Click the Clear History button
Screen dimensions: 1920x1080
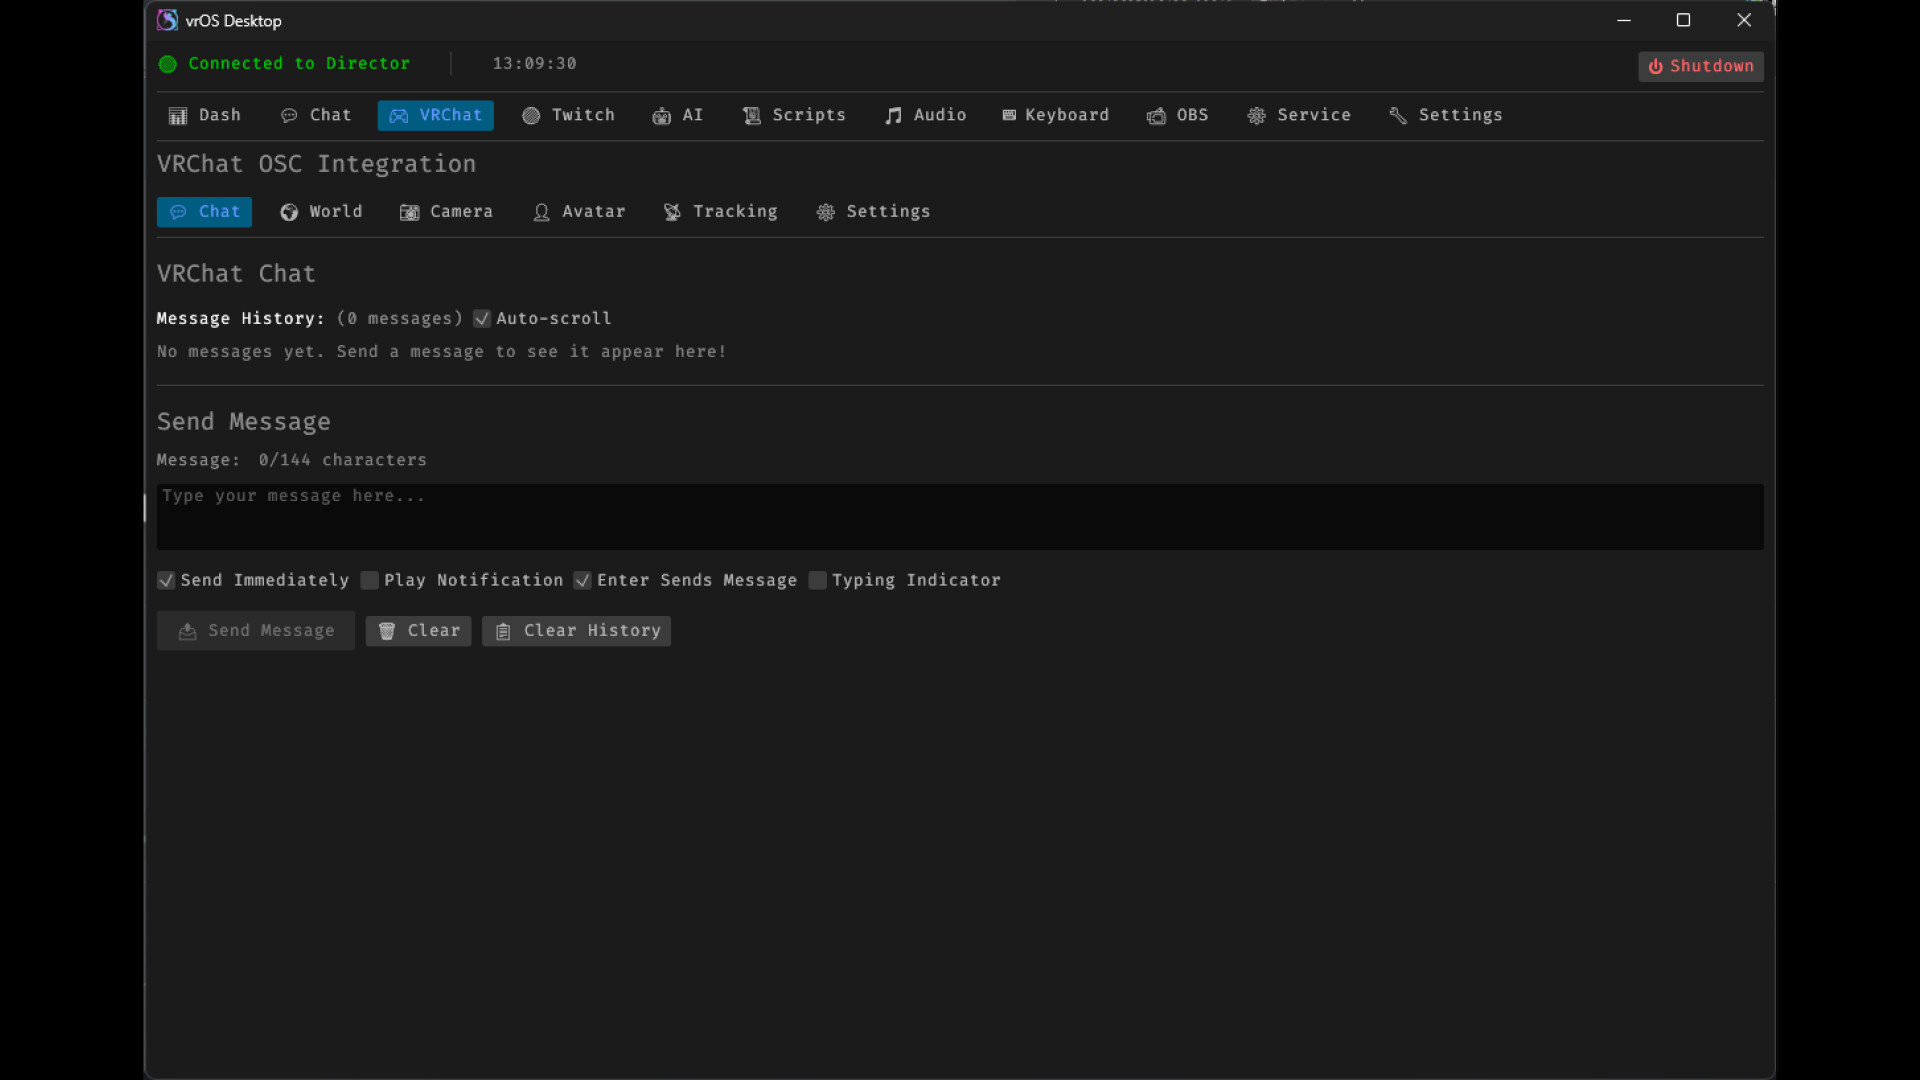(576, 631)
